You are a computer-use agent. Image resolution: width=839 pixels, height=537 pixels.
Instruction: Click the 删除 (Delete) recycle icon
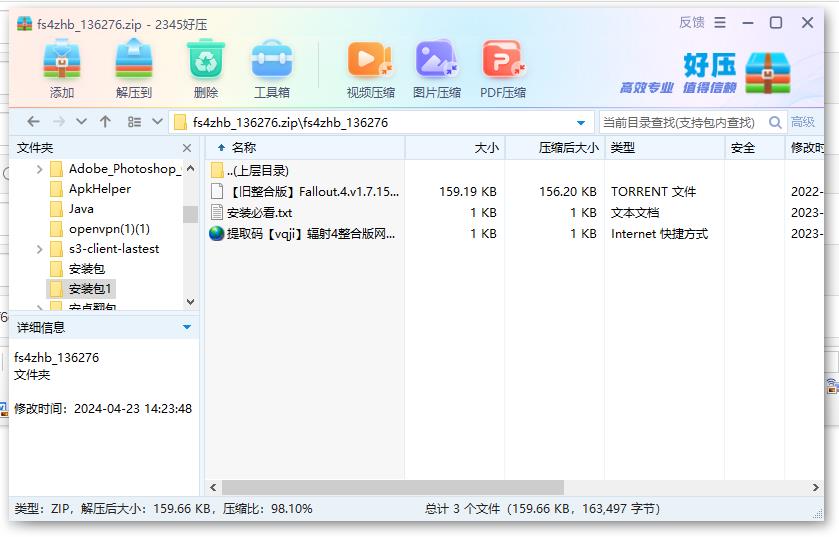tap(205, 60)
